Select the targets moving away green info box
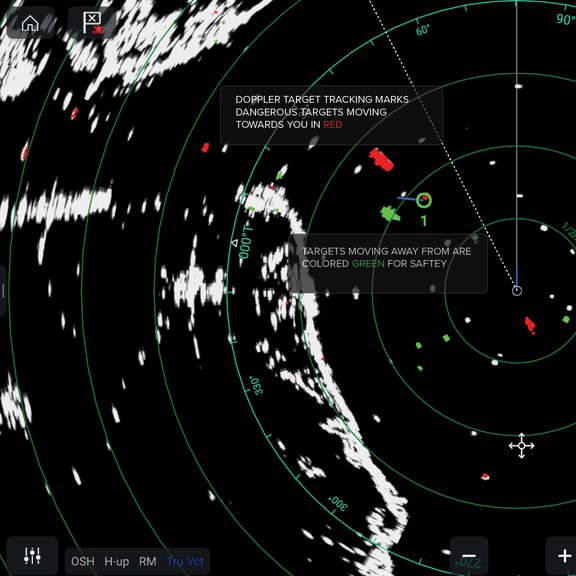This screenshot has width=576, height=576. 388,263
